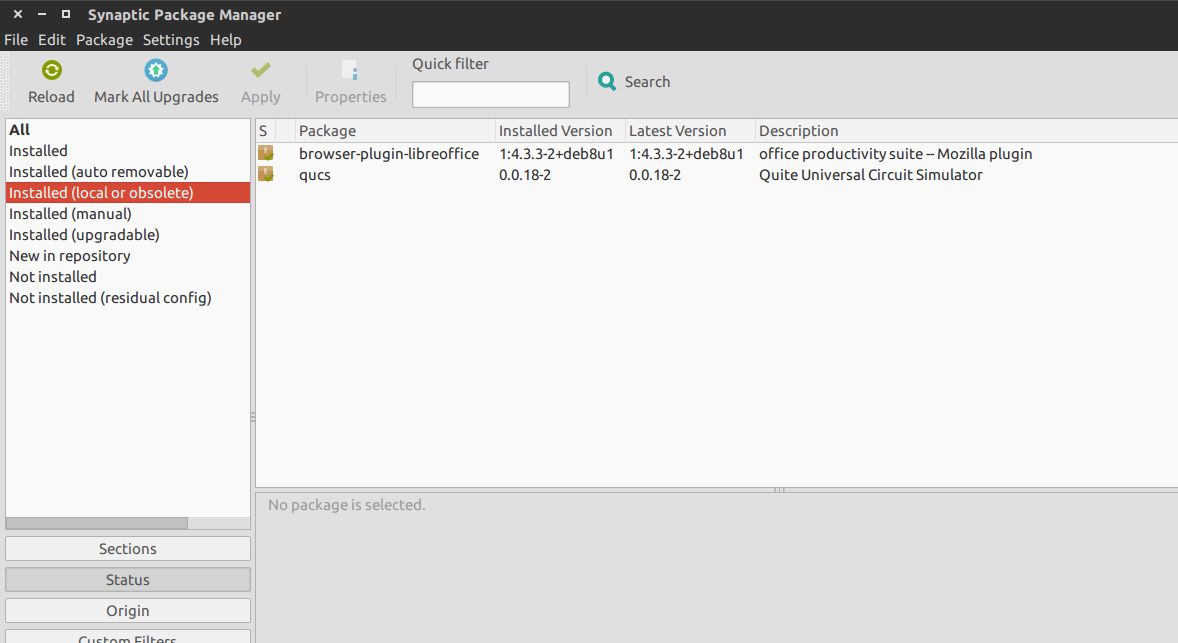The image size is (1178, 643).
Task: Focus the Quick filter input field
Action: (x=491, y=95)
